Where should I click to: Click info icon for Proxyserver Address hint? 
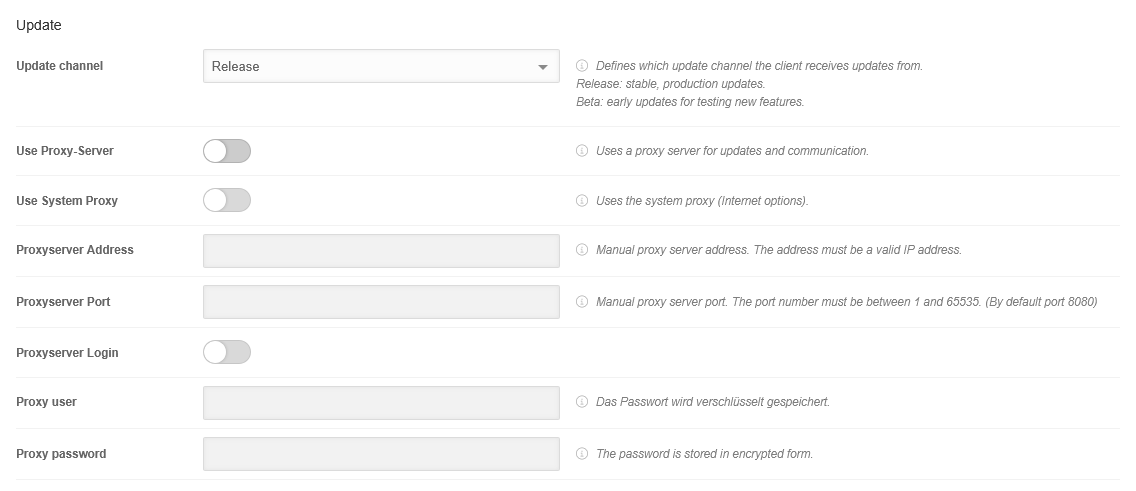point(582,250)
